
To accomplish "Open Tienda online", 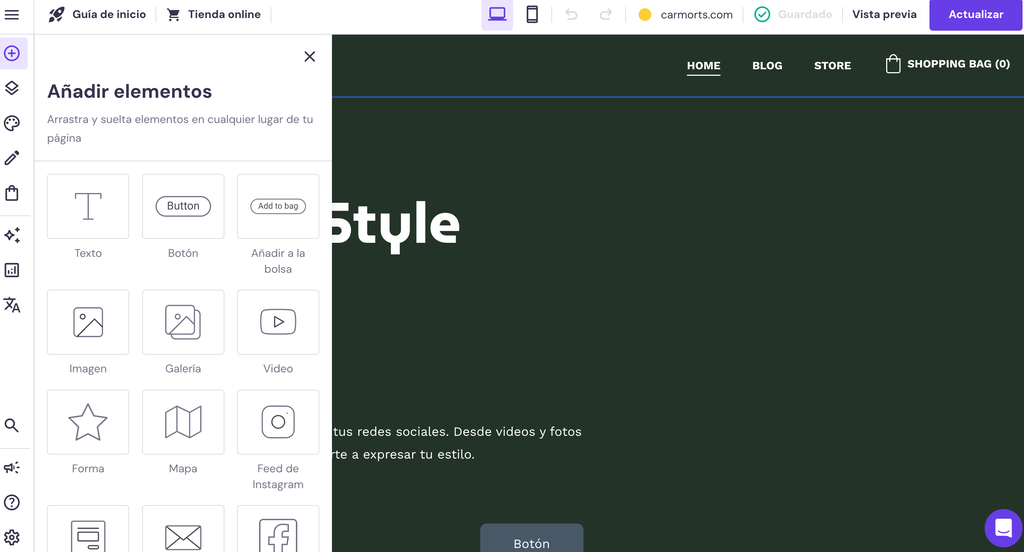I will [213, 15].
